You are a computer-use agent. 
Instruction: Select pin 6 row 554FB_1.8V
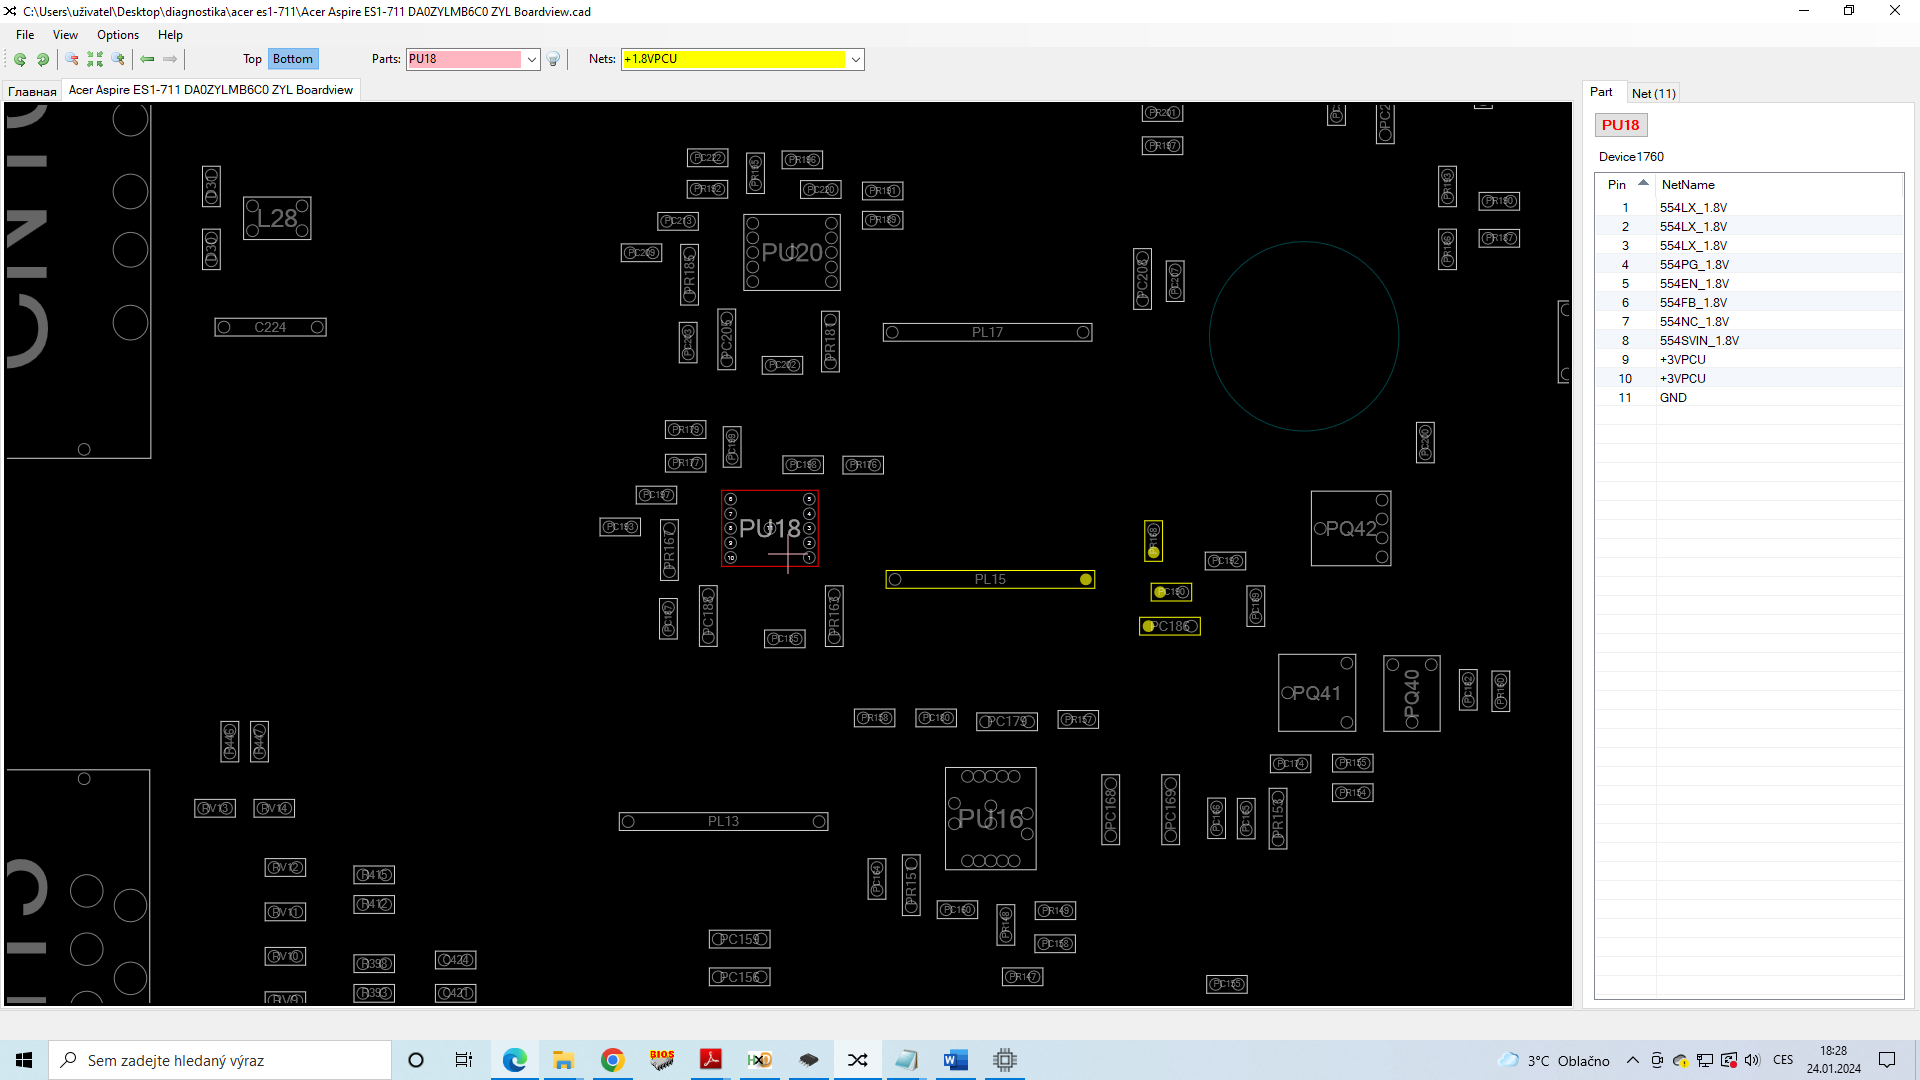coord(1749,303)
